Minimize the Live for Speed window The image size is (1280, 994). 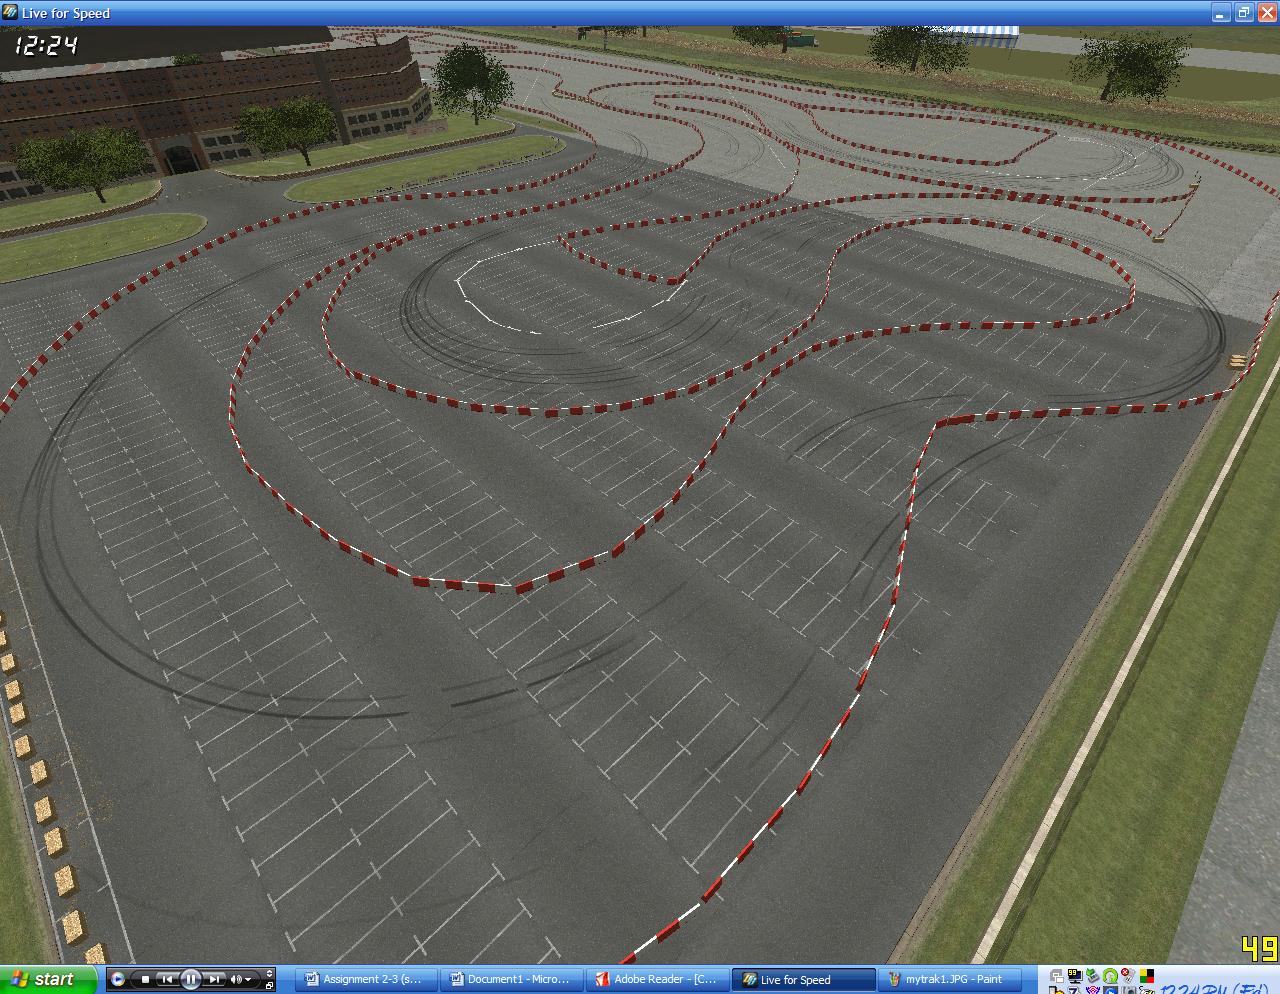(x=1220, y=13)
